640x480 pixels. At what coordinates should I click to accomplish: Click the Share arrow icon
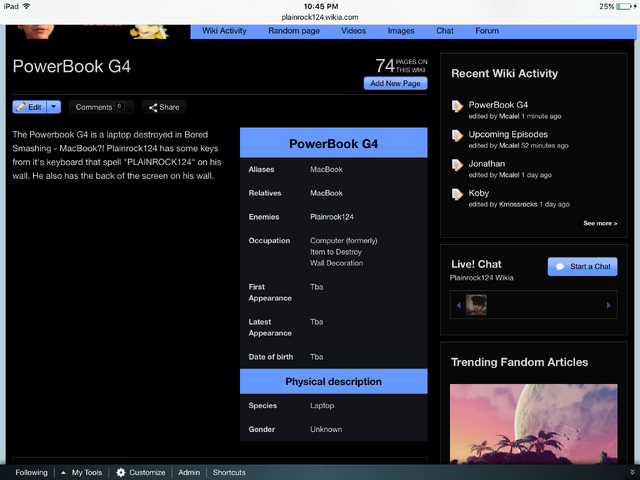coord(153,107)
